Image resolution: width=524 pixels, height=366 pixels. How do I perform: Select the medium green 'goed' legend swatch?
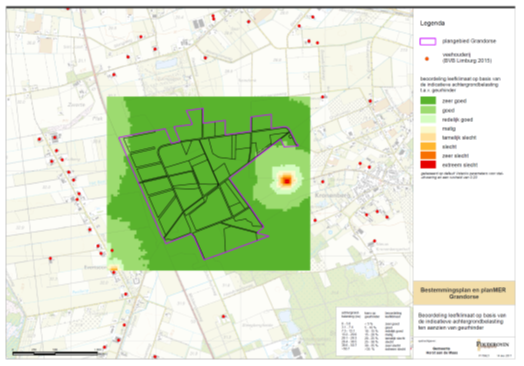[x=428, y=110]
